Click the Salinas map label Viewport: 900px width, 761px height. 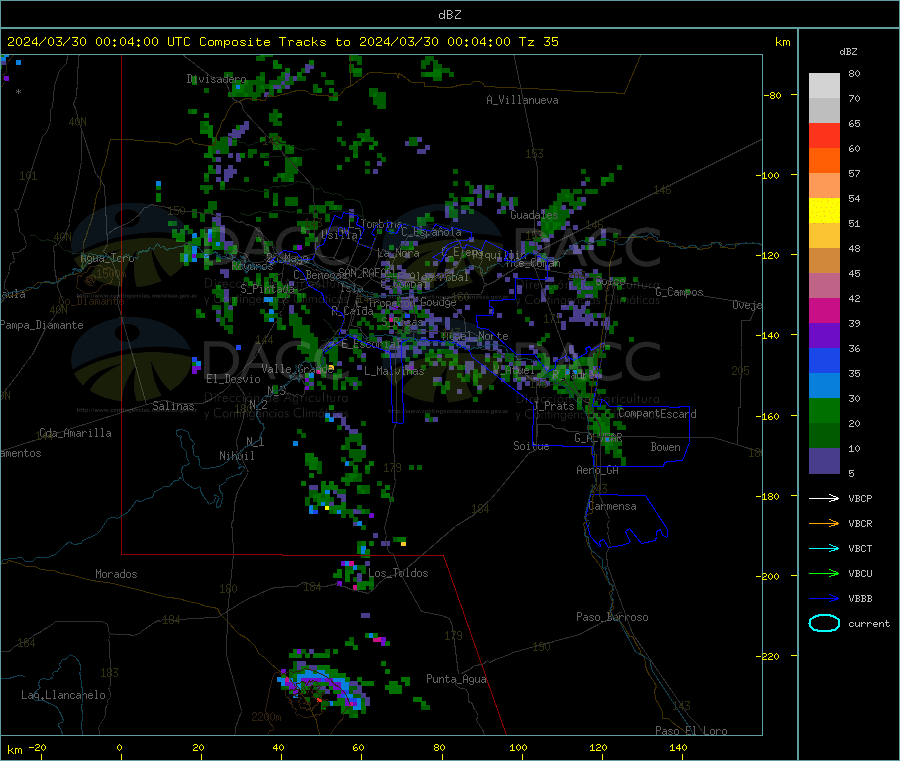[x=173, y=406]
